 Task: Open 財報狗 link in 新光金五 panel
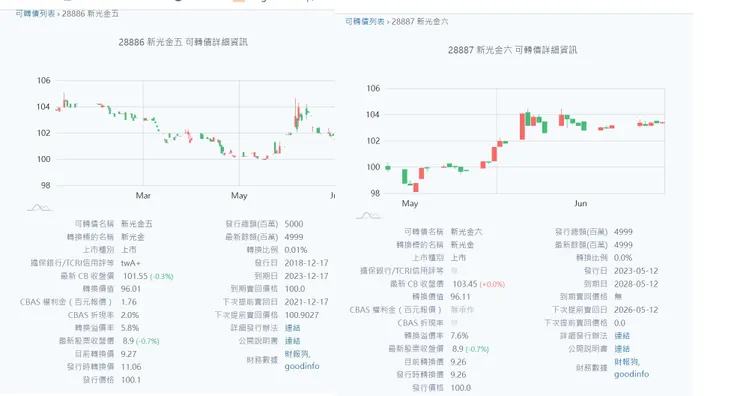click(297, 354)
